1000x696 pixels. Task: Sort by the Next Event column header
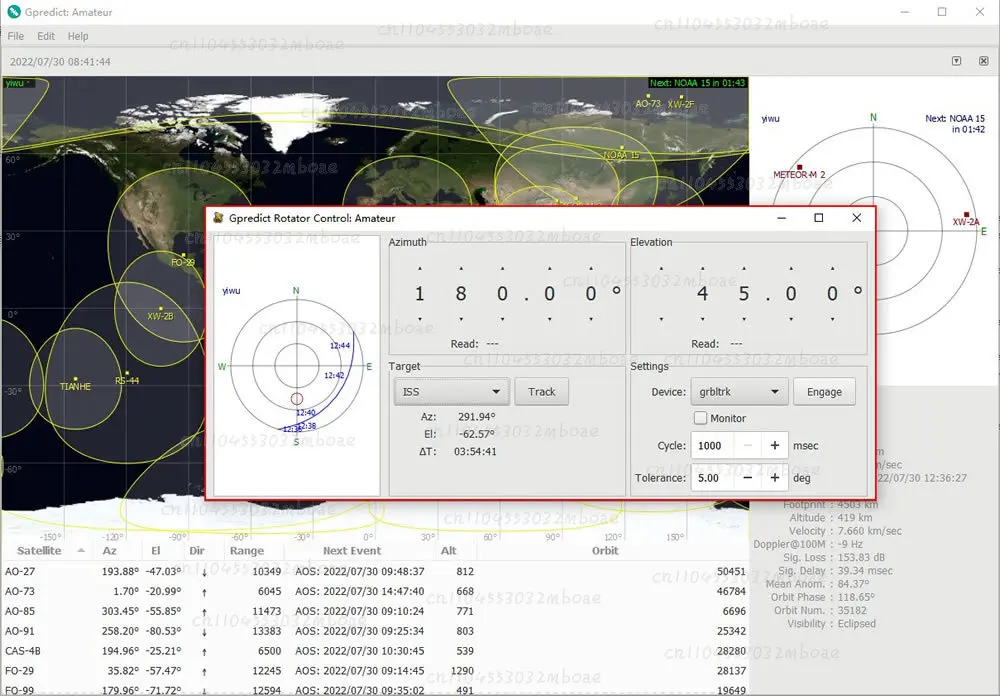pos(352,551)
